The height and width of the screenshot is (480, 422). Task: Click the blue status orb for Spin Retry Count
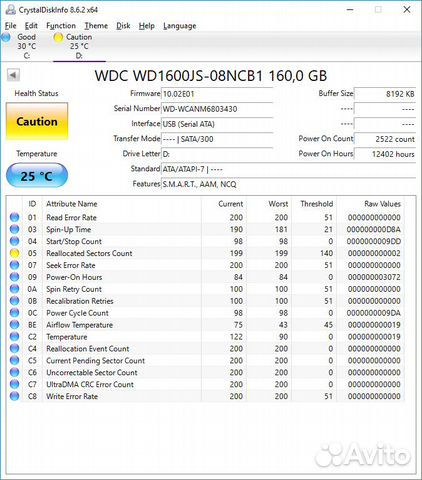(x=14, y=289)
